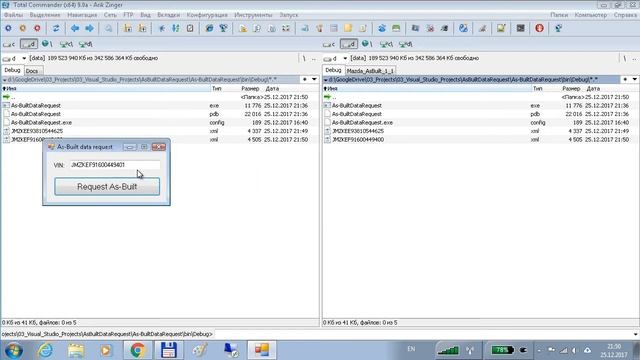Open search with the magnifier toolbar icon
This screenshot has width=640, height=360.
[109, 29]
